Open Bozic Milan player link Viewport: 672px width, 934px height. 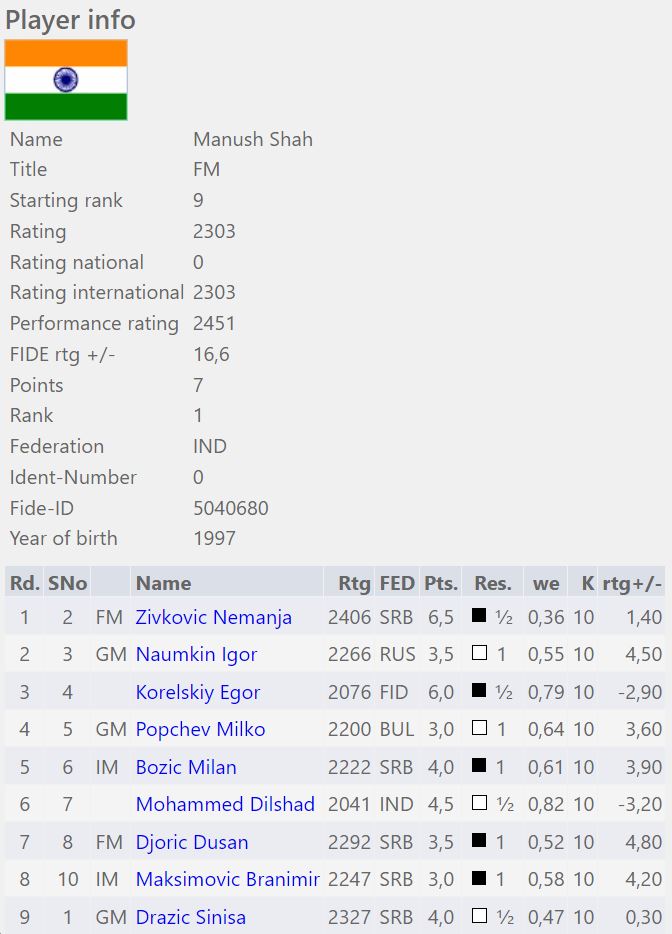tap(186, 767)
